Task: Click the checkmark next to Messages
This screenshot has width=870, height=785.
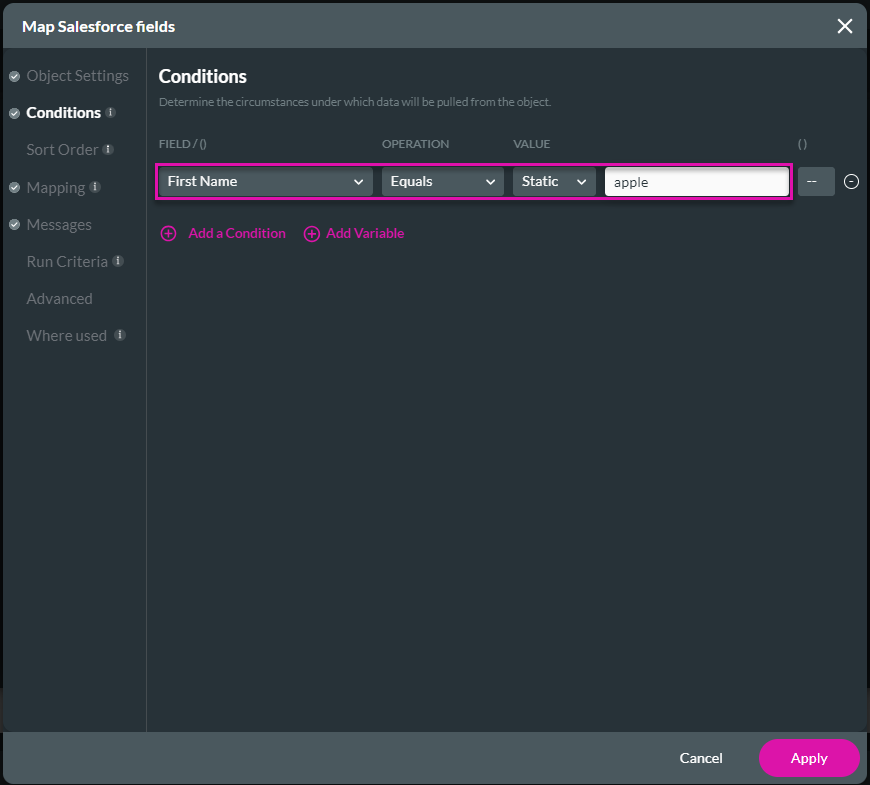Action: 13,224
